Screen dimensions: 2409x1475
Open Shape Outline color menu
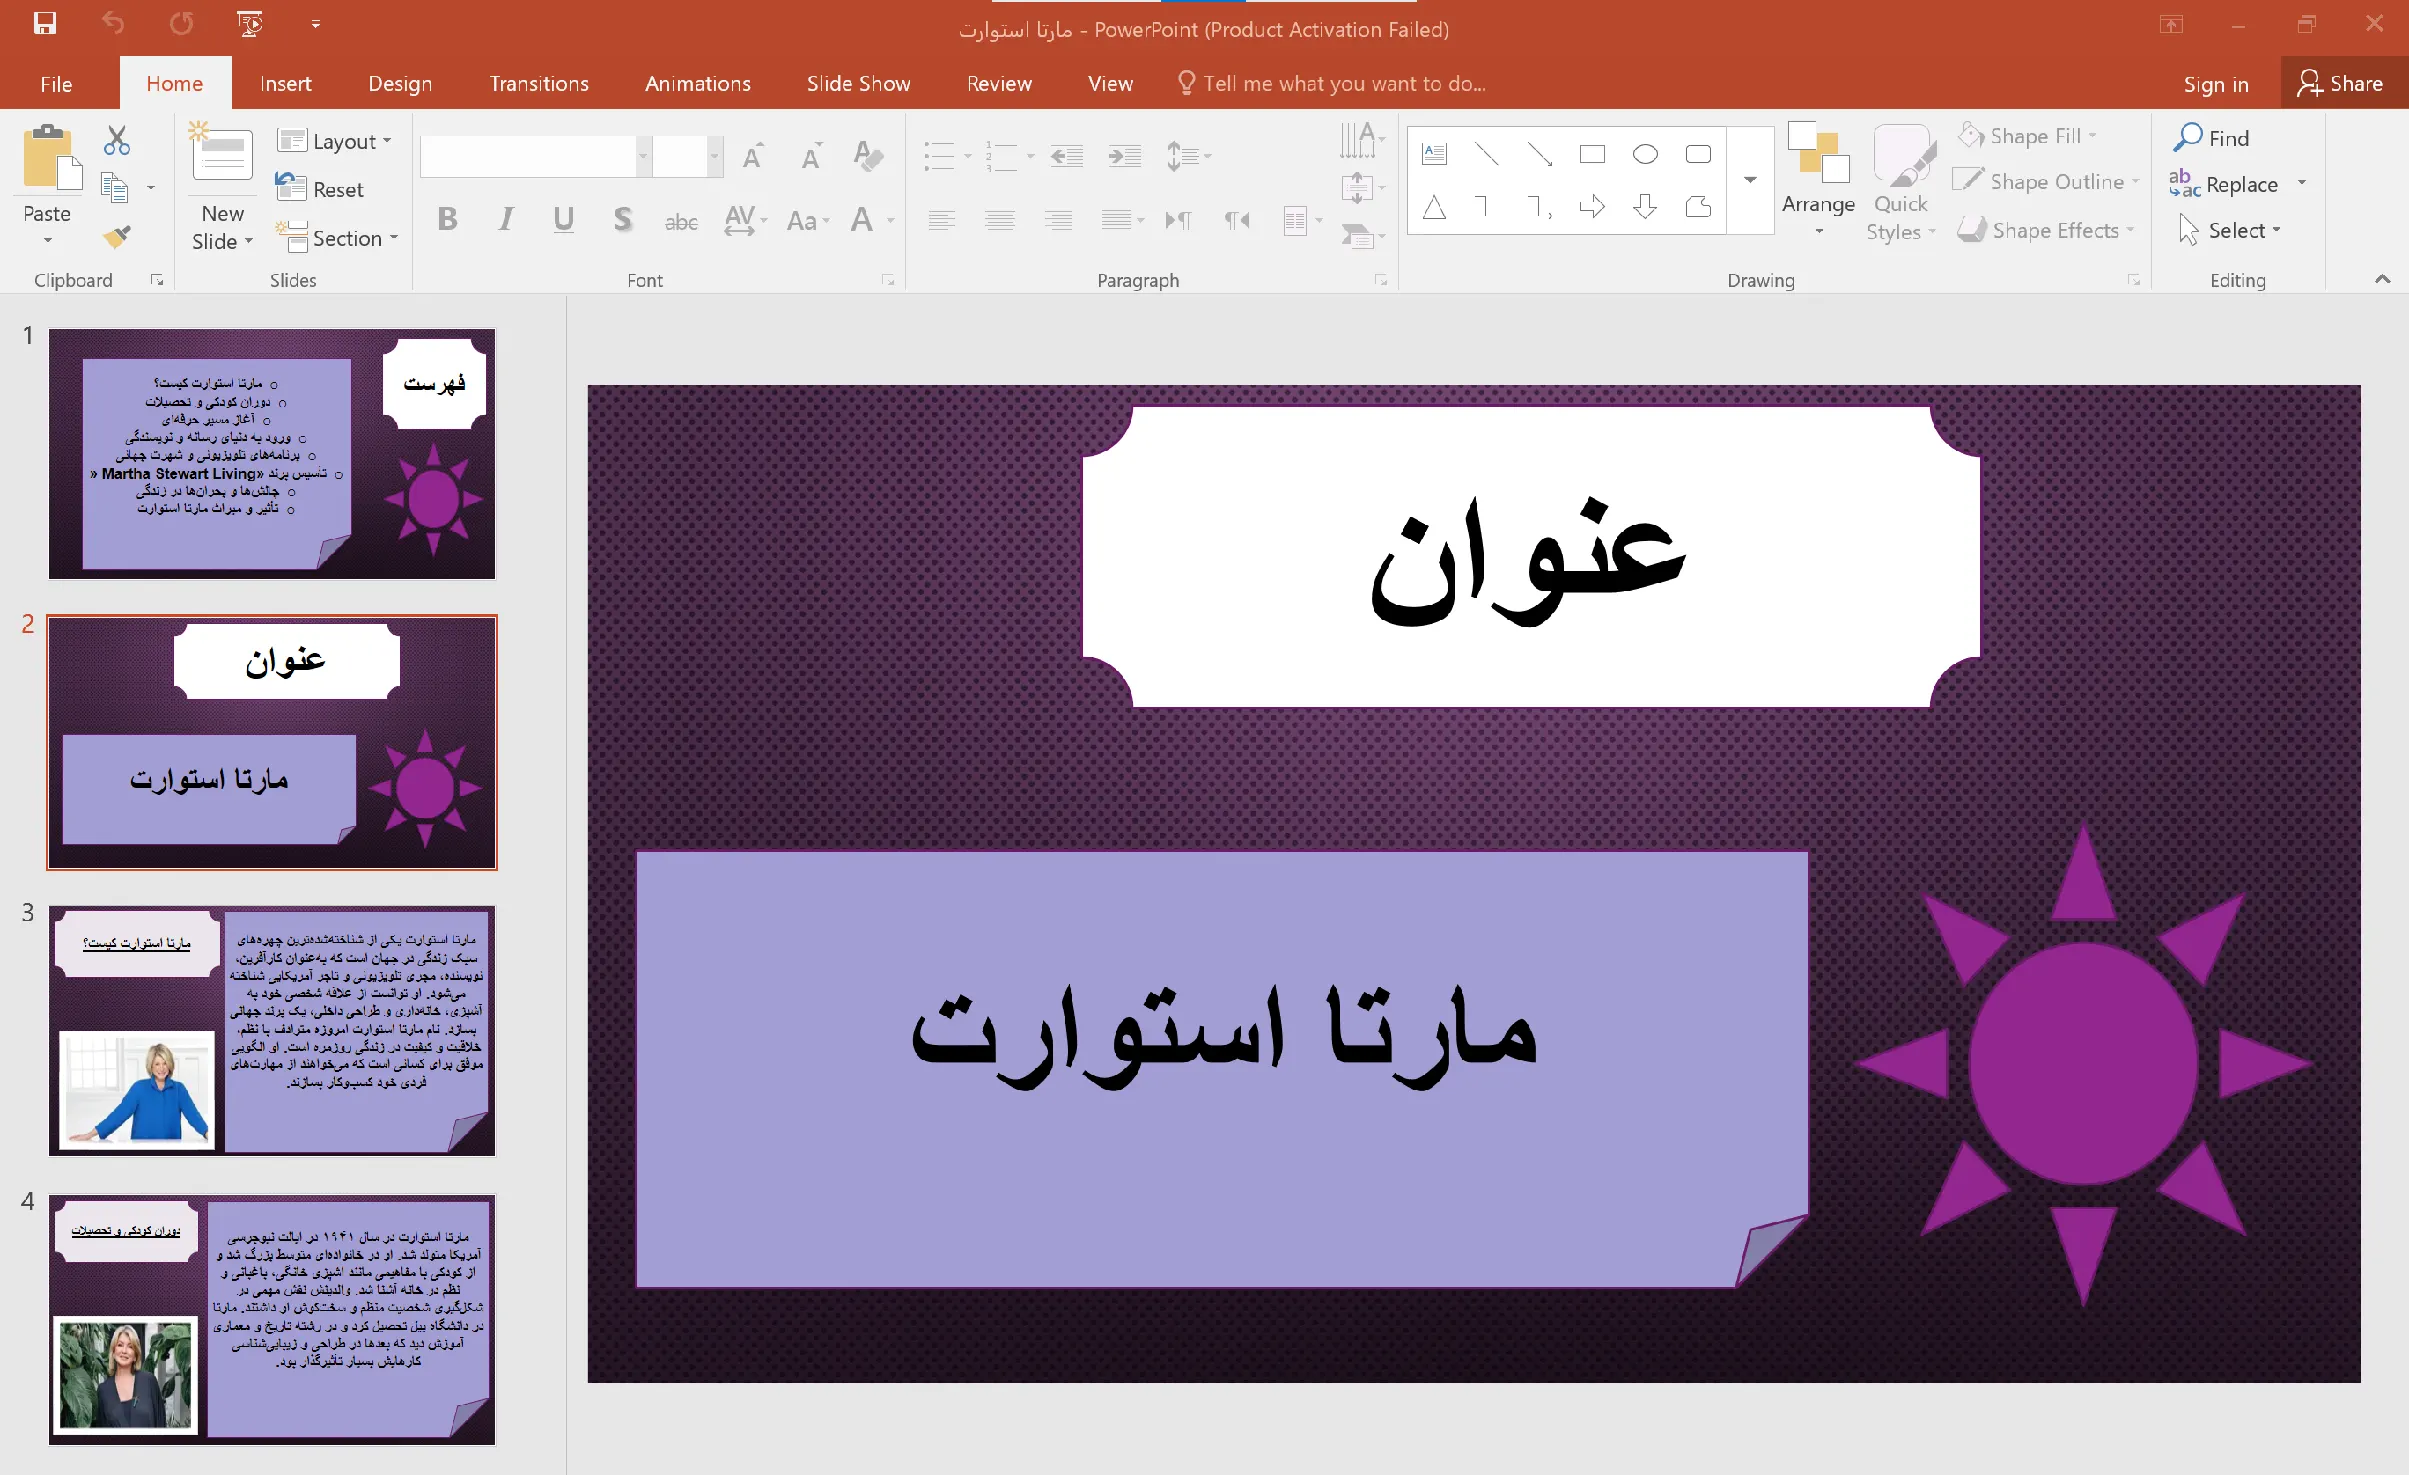coord(2046,182)
